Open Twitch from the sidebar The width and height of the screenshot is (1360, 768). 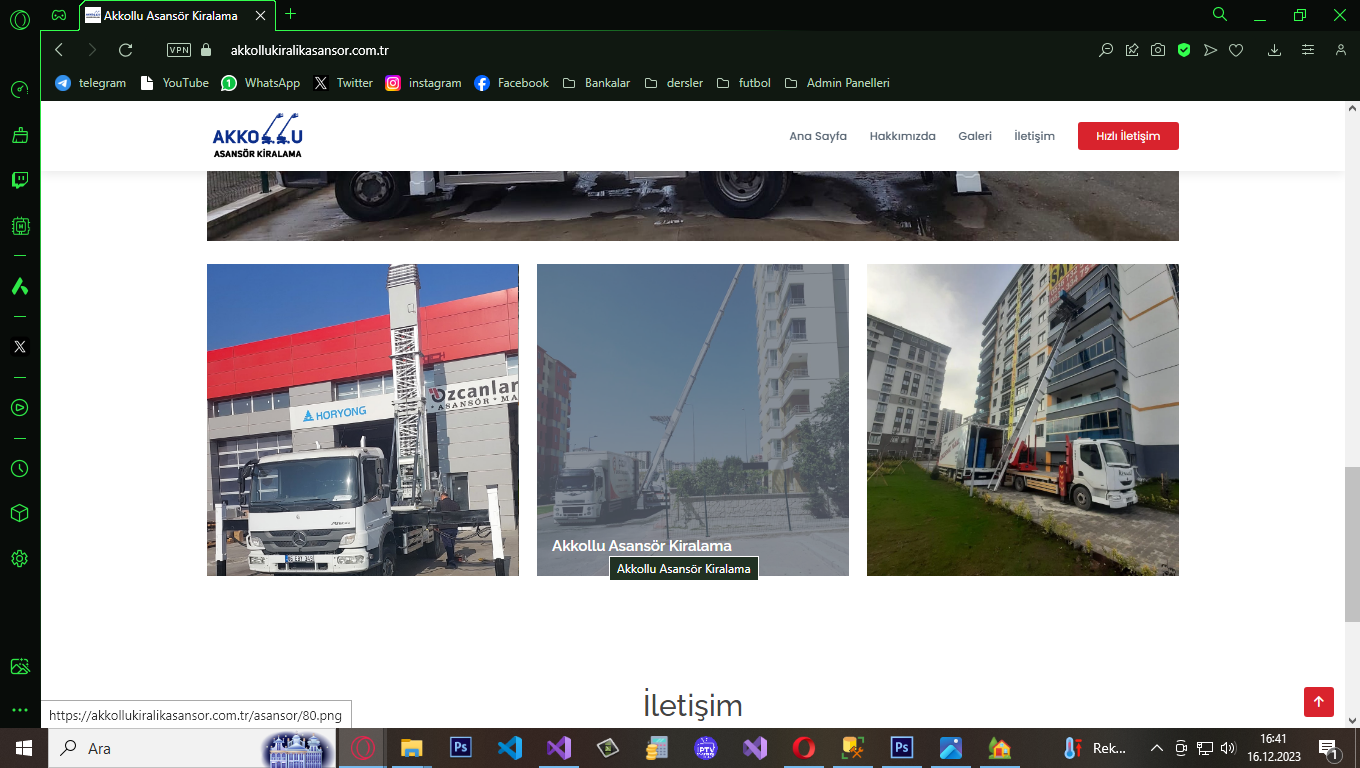tap(19, 180)
